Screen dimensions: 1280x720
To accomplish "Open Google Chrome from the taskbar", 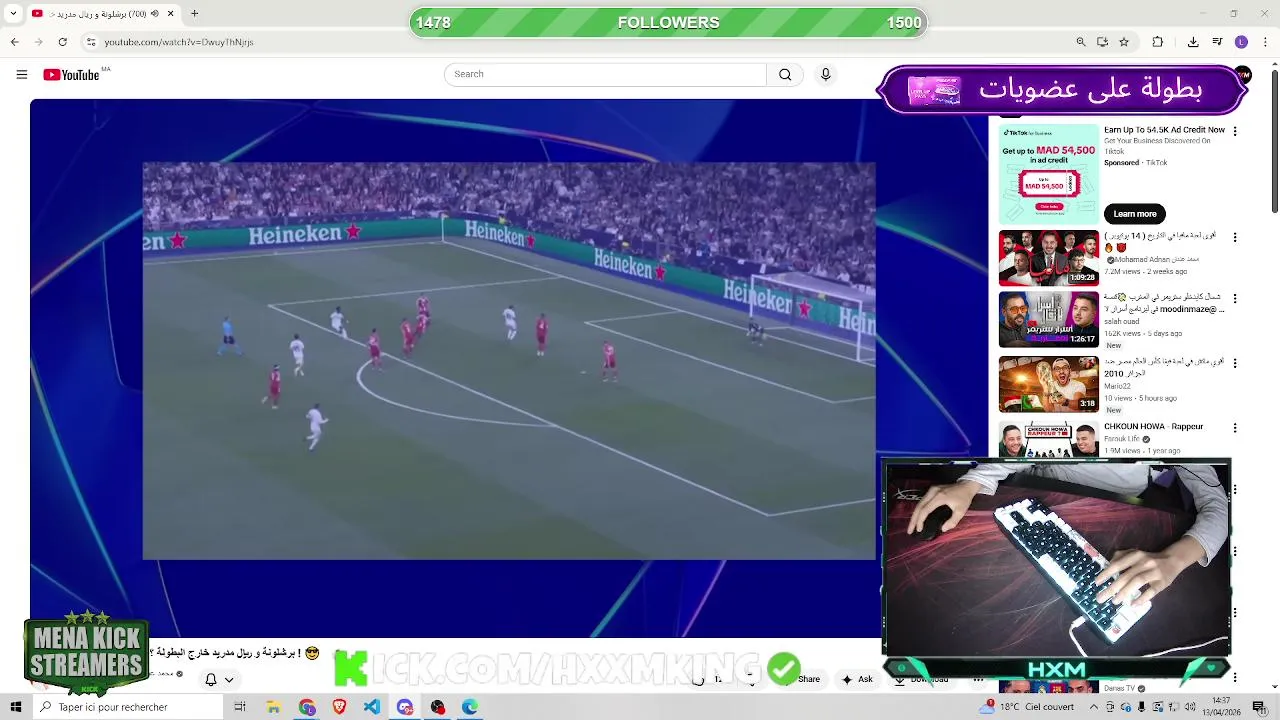I will pos(306,707).
